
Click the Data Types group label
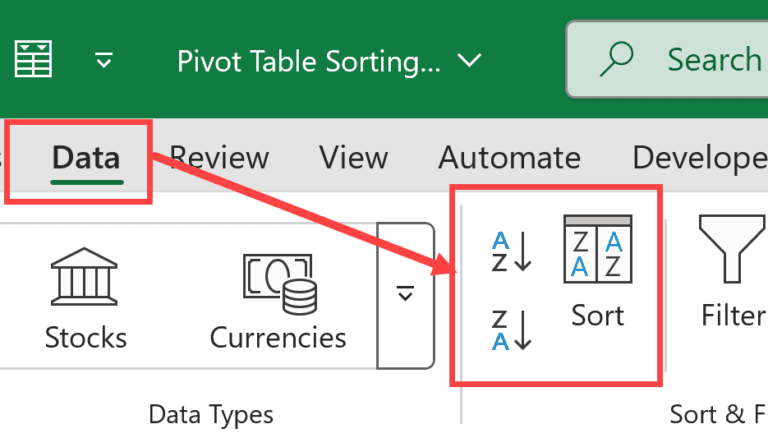[x=211, y=414]
